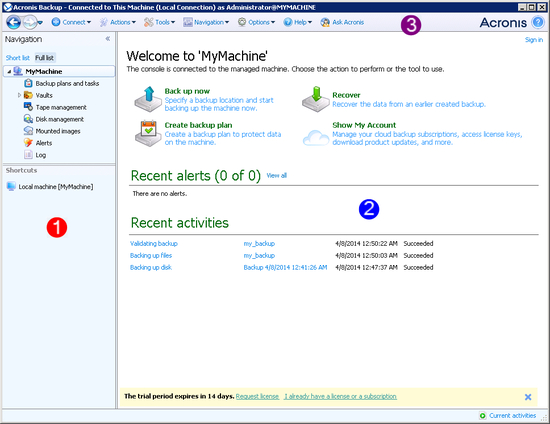Click the blue help question mark icon
Image resolution: width=550 pixels, height=424 pixels.
pos(538,22)
